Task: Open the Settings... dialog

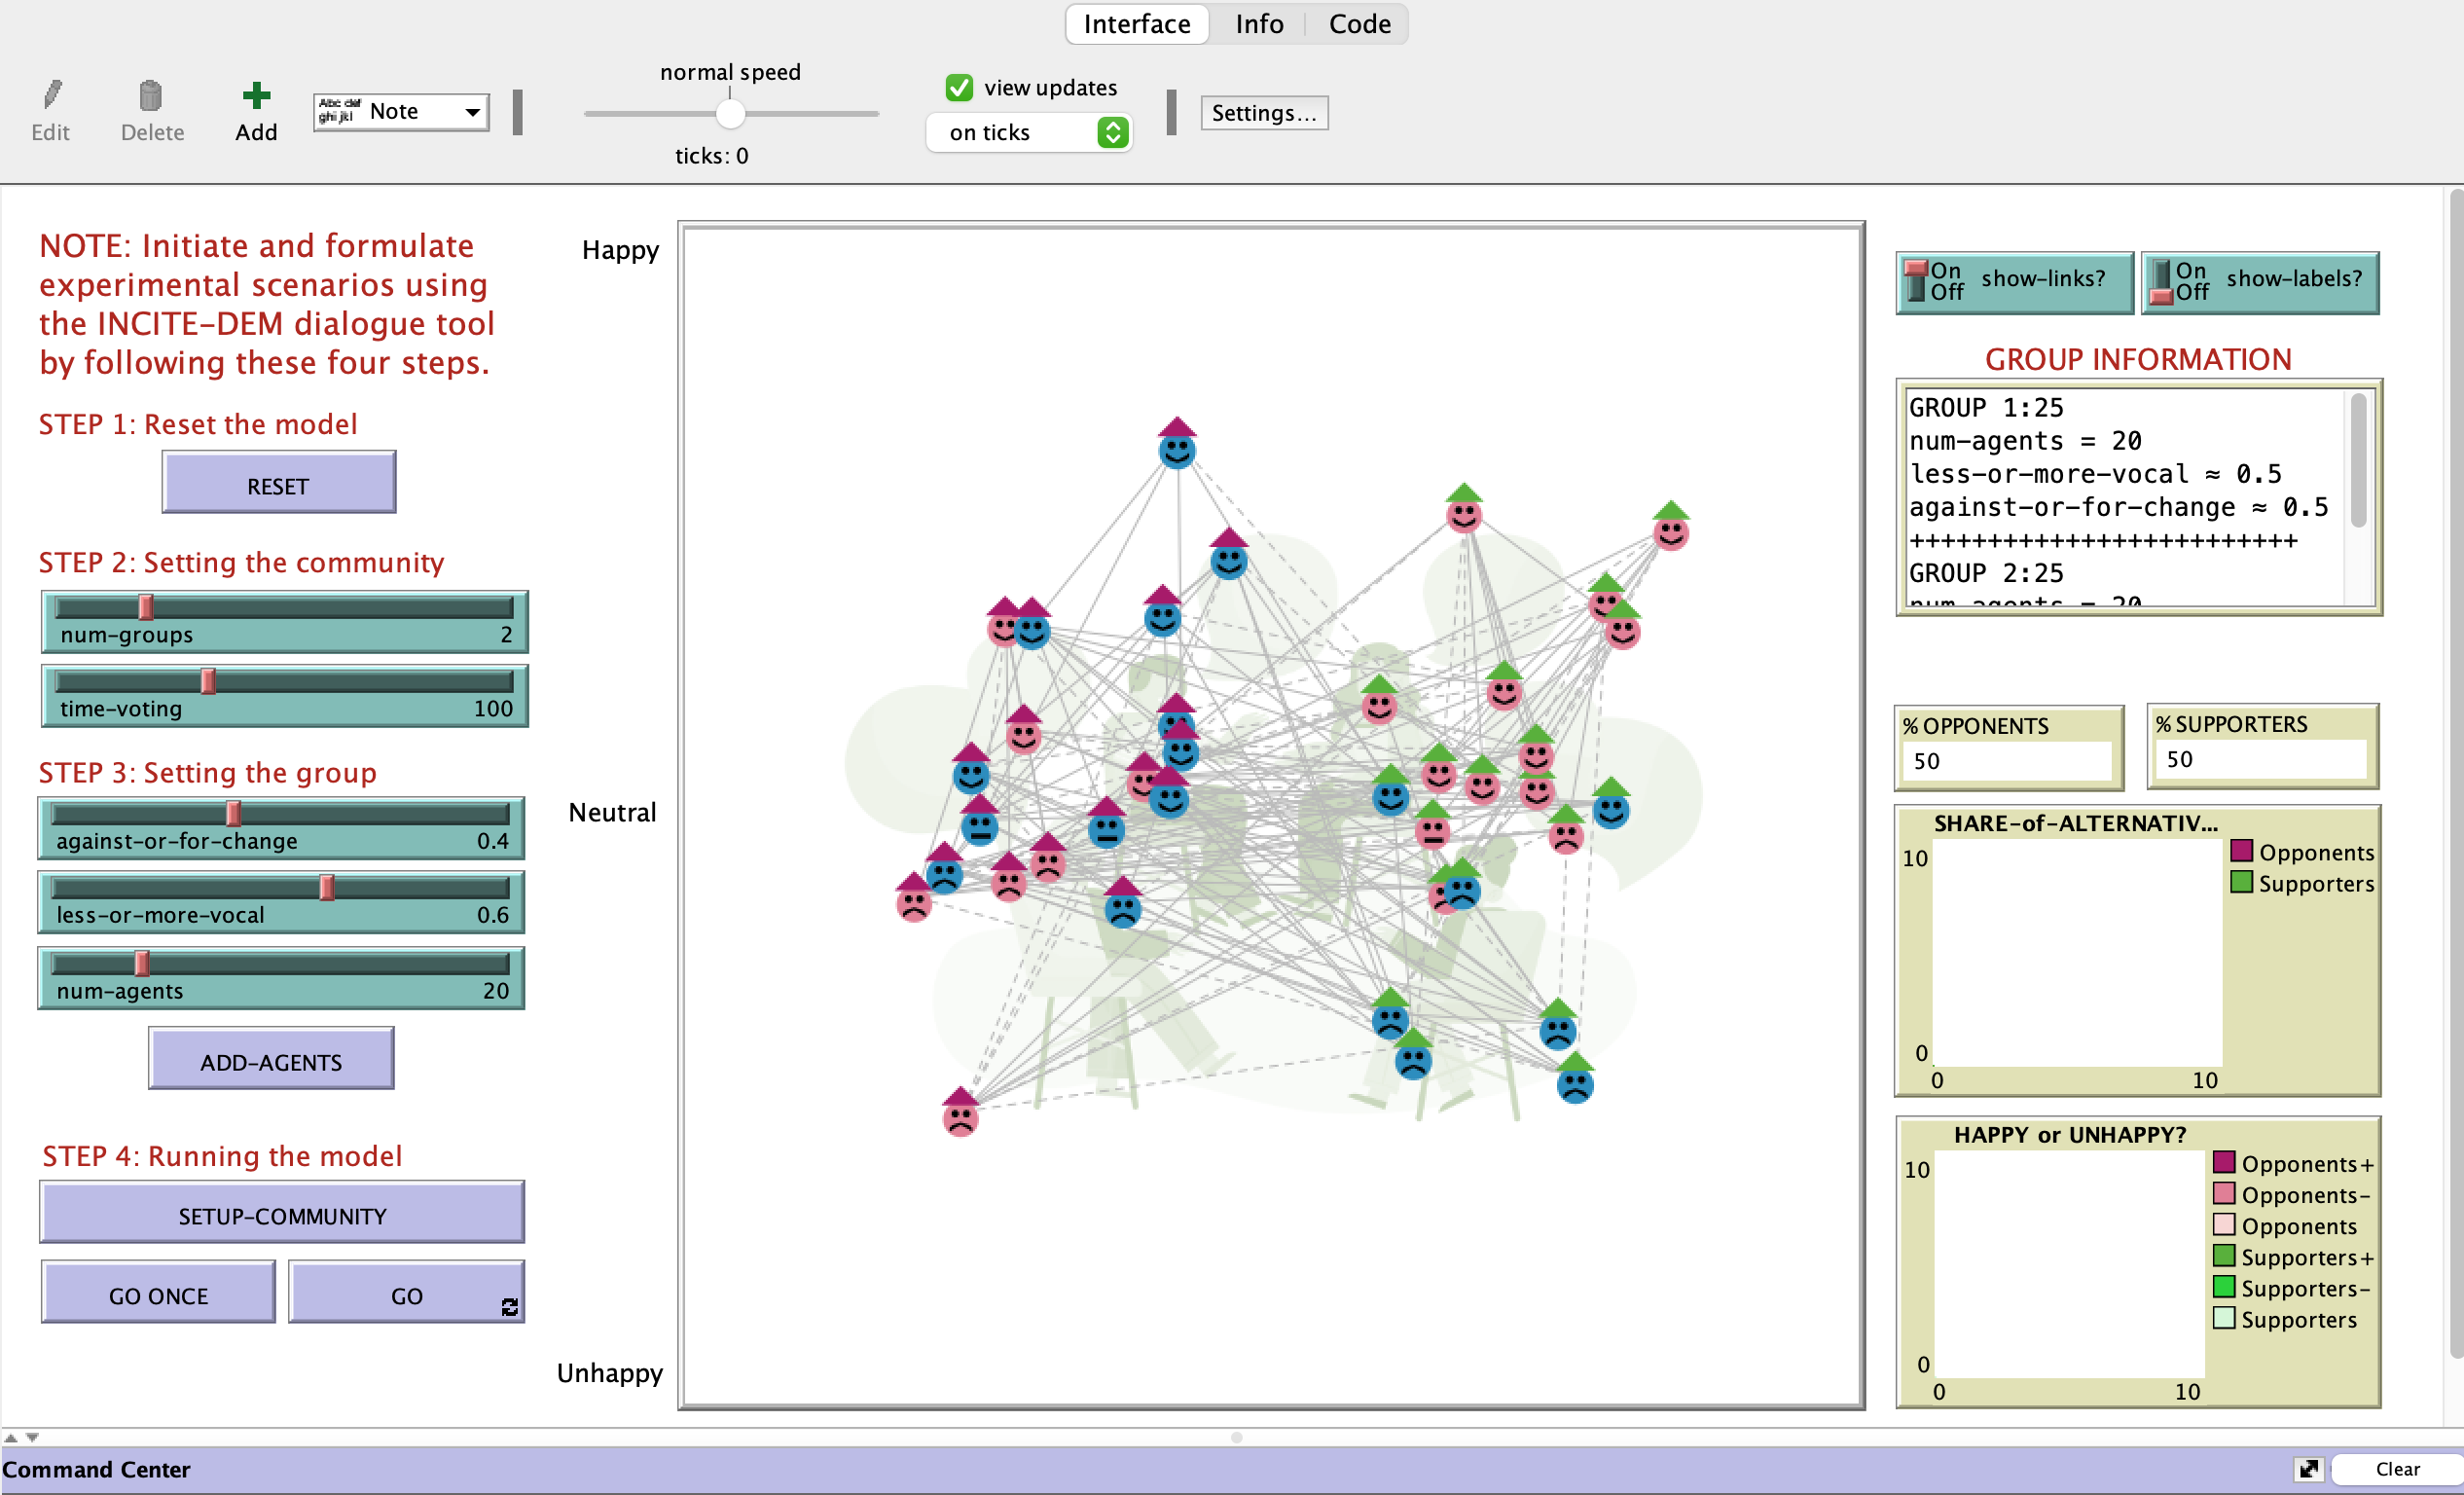Action: (1263, 113)
